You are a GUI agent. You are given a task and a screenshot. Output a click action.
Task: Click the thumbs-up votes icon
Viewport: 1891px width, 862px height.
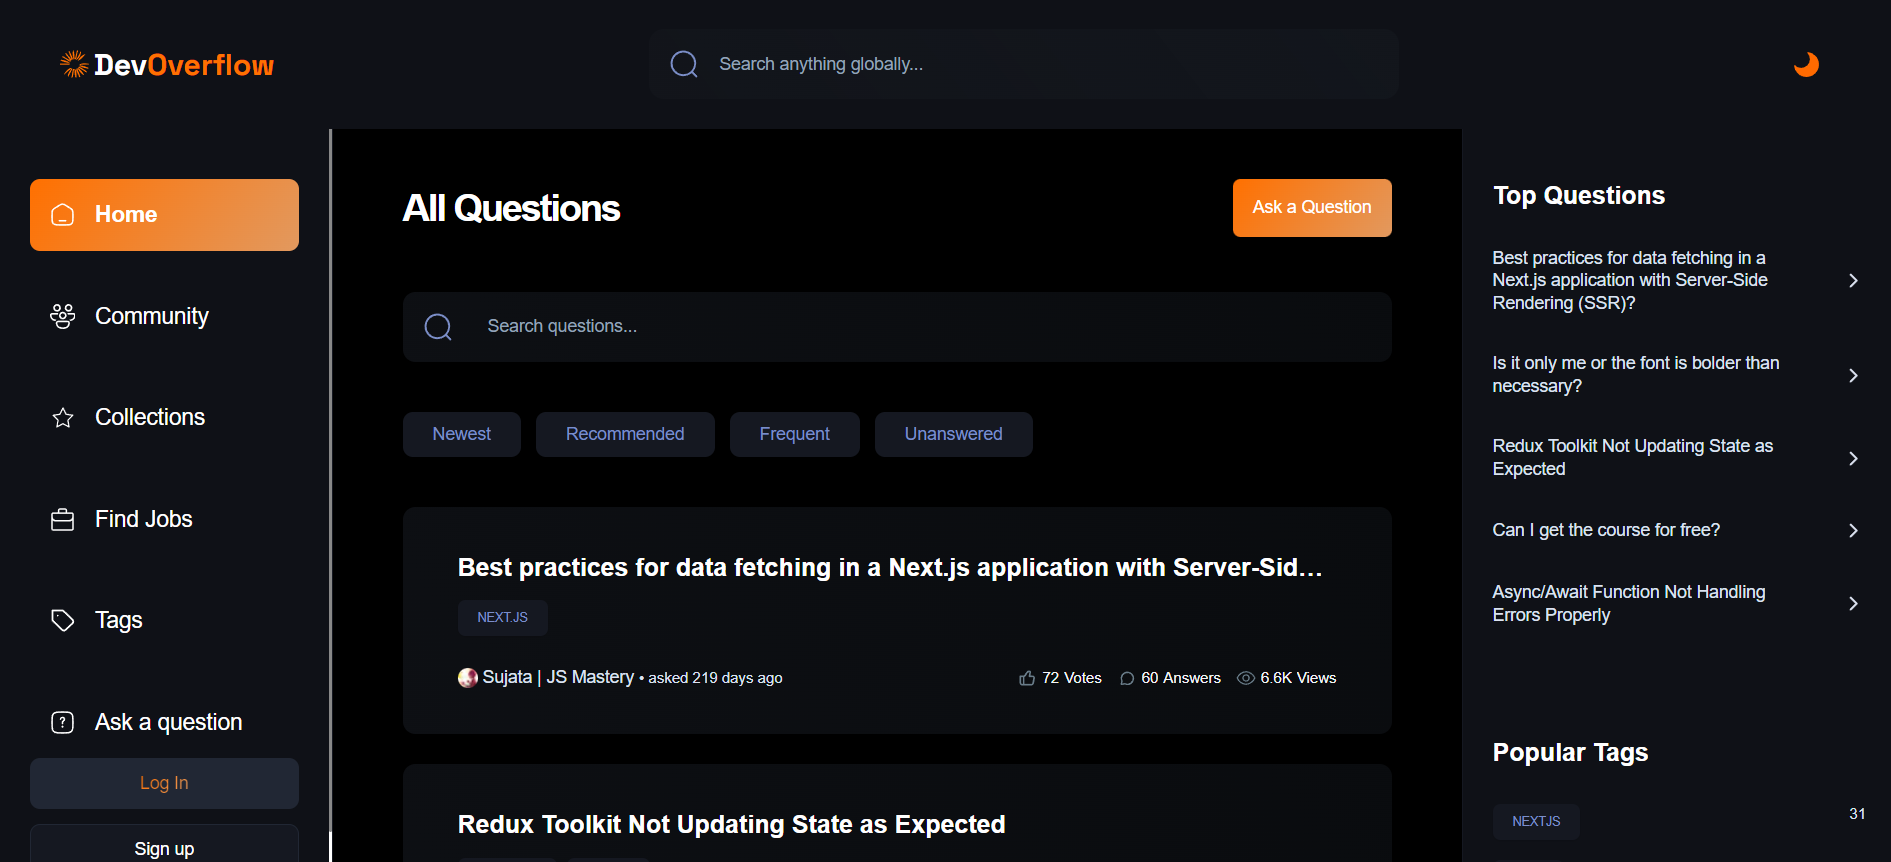pyautogui.click(x=1027, y=678)
